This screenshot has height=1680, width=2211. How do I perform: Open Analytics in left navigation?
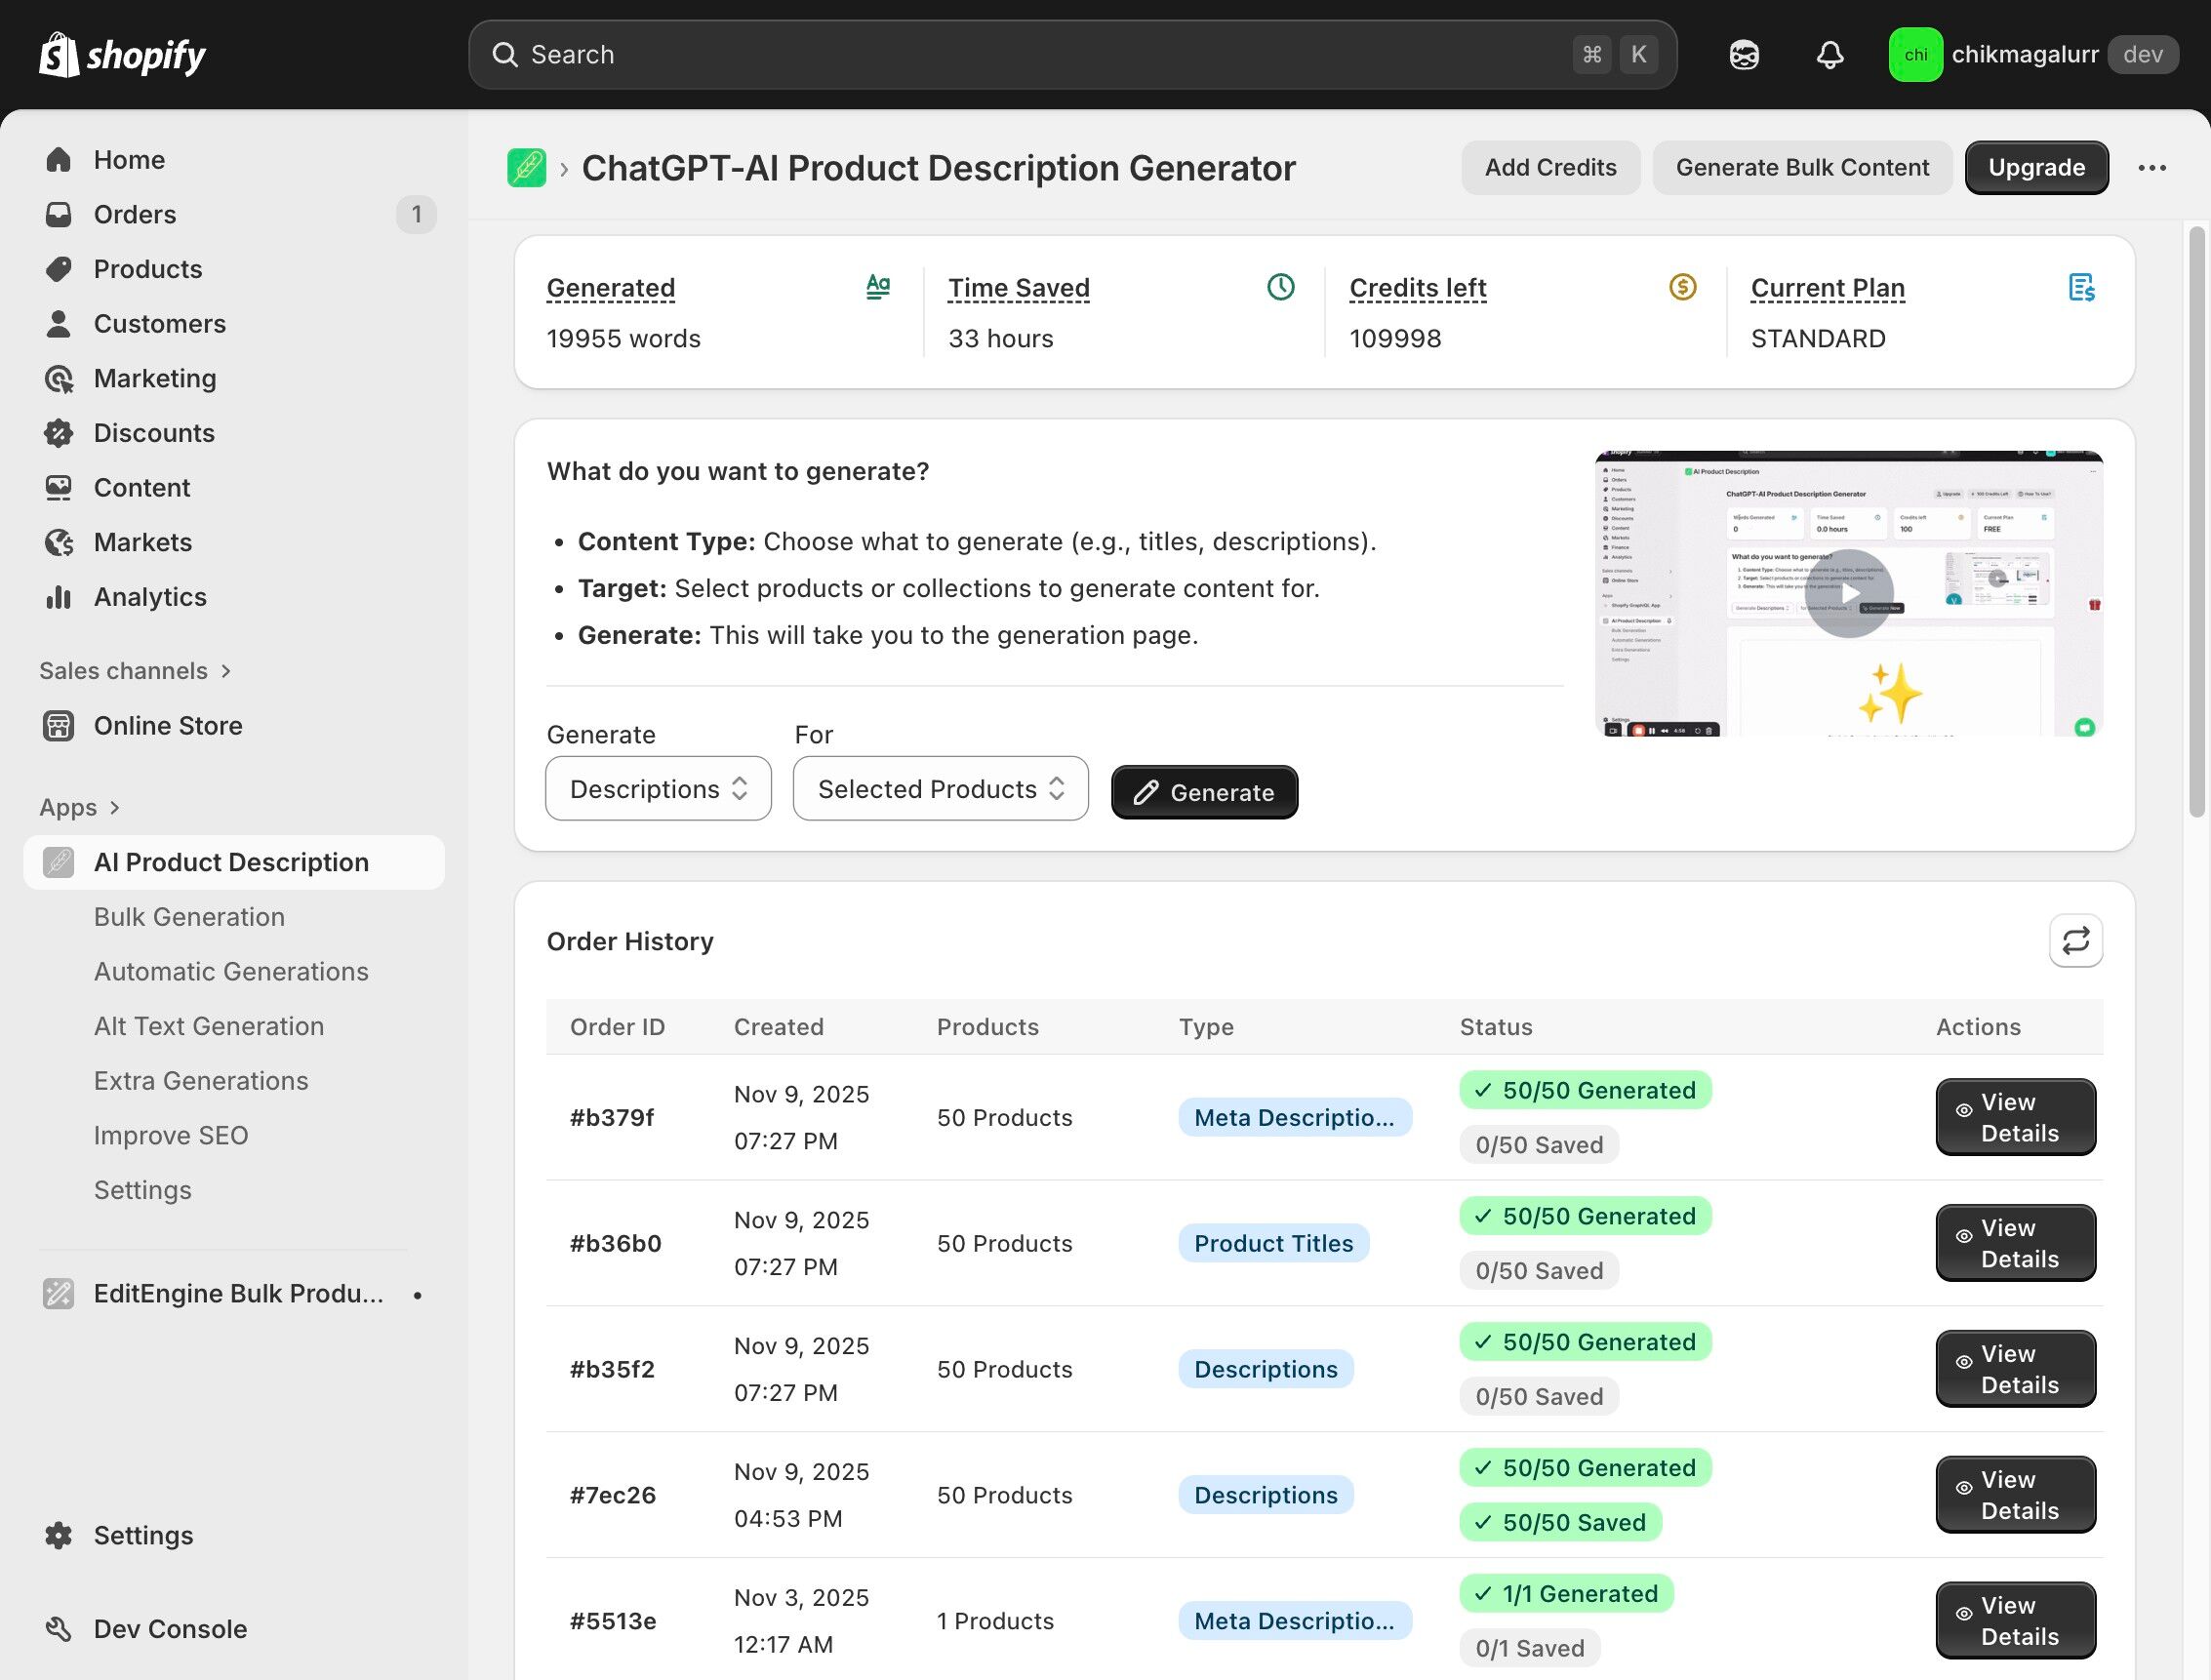(x=150, y=597)
